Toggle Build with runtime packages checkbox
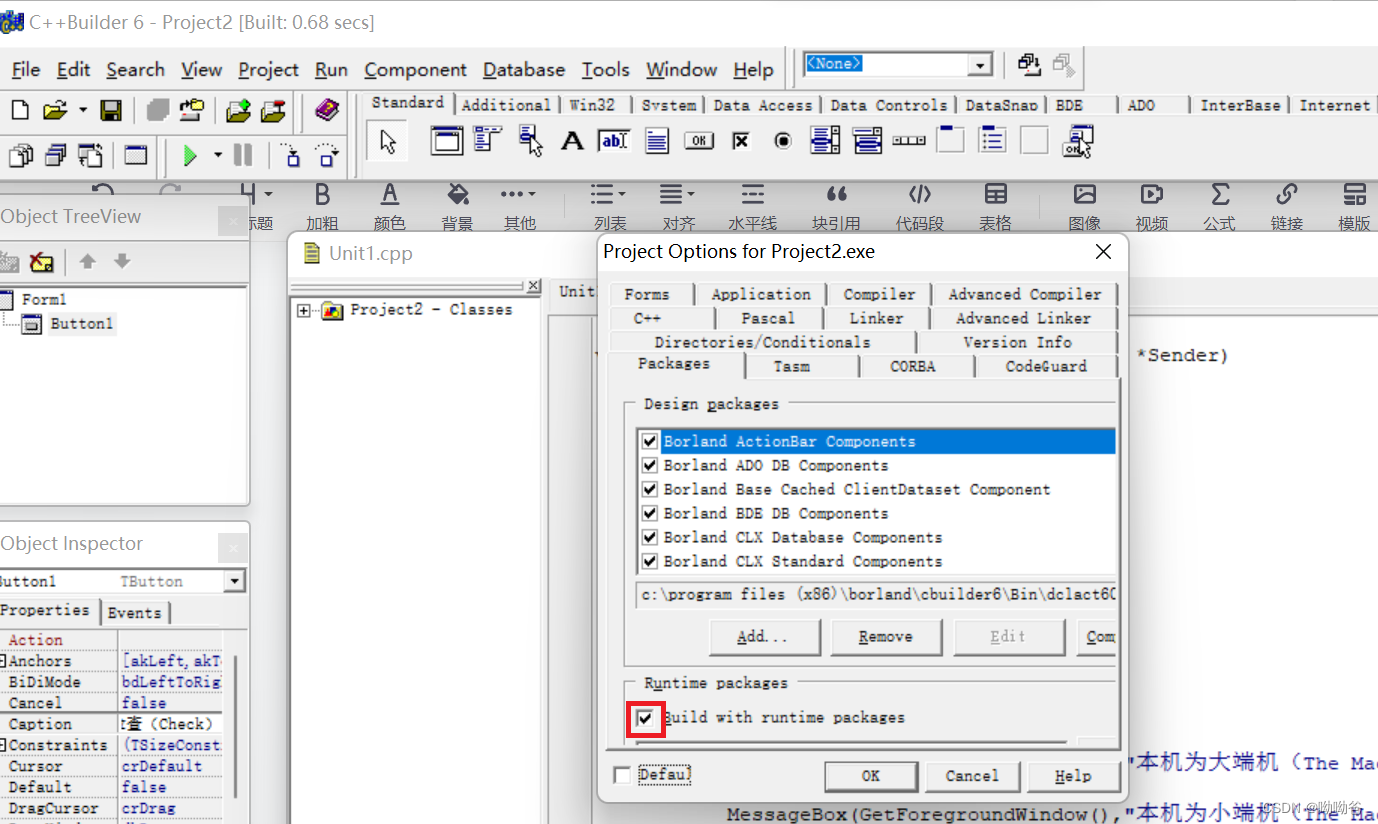 click(645, 718)
